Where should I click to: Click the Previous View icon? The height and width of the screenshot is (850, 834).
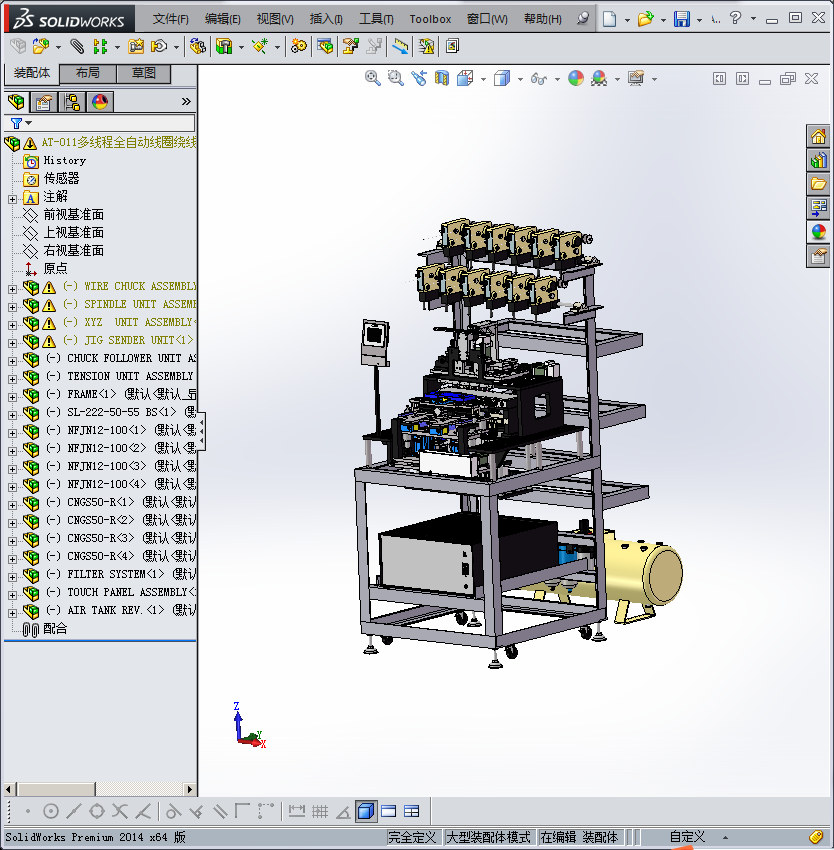point(419,79)
